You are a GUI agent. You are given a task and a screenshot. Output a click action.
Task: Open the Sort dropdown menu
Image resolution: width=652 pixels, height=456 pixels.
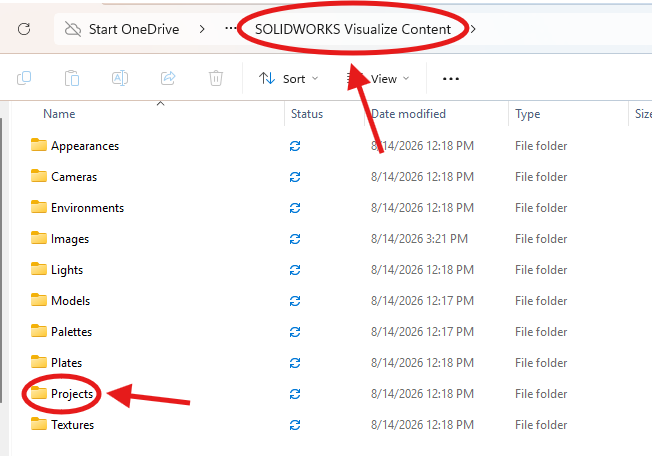coord(288,79)
